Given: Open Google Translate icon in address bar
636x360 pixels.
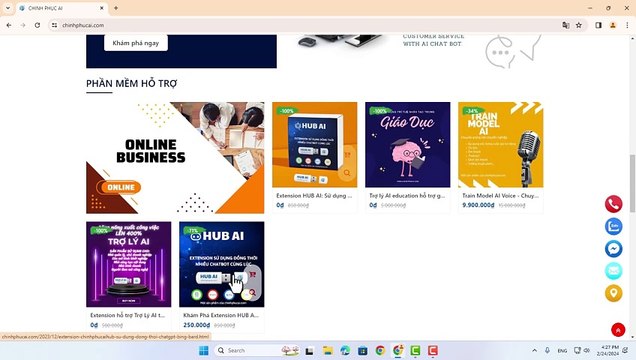Looking at the screenshot, I should (565, 25).
